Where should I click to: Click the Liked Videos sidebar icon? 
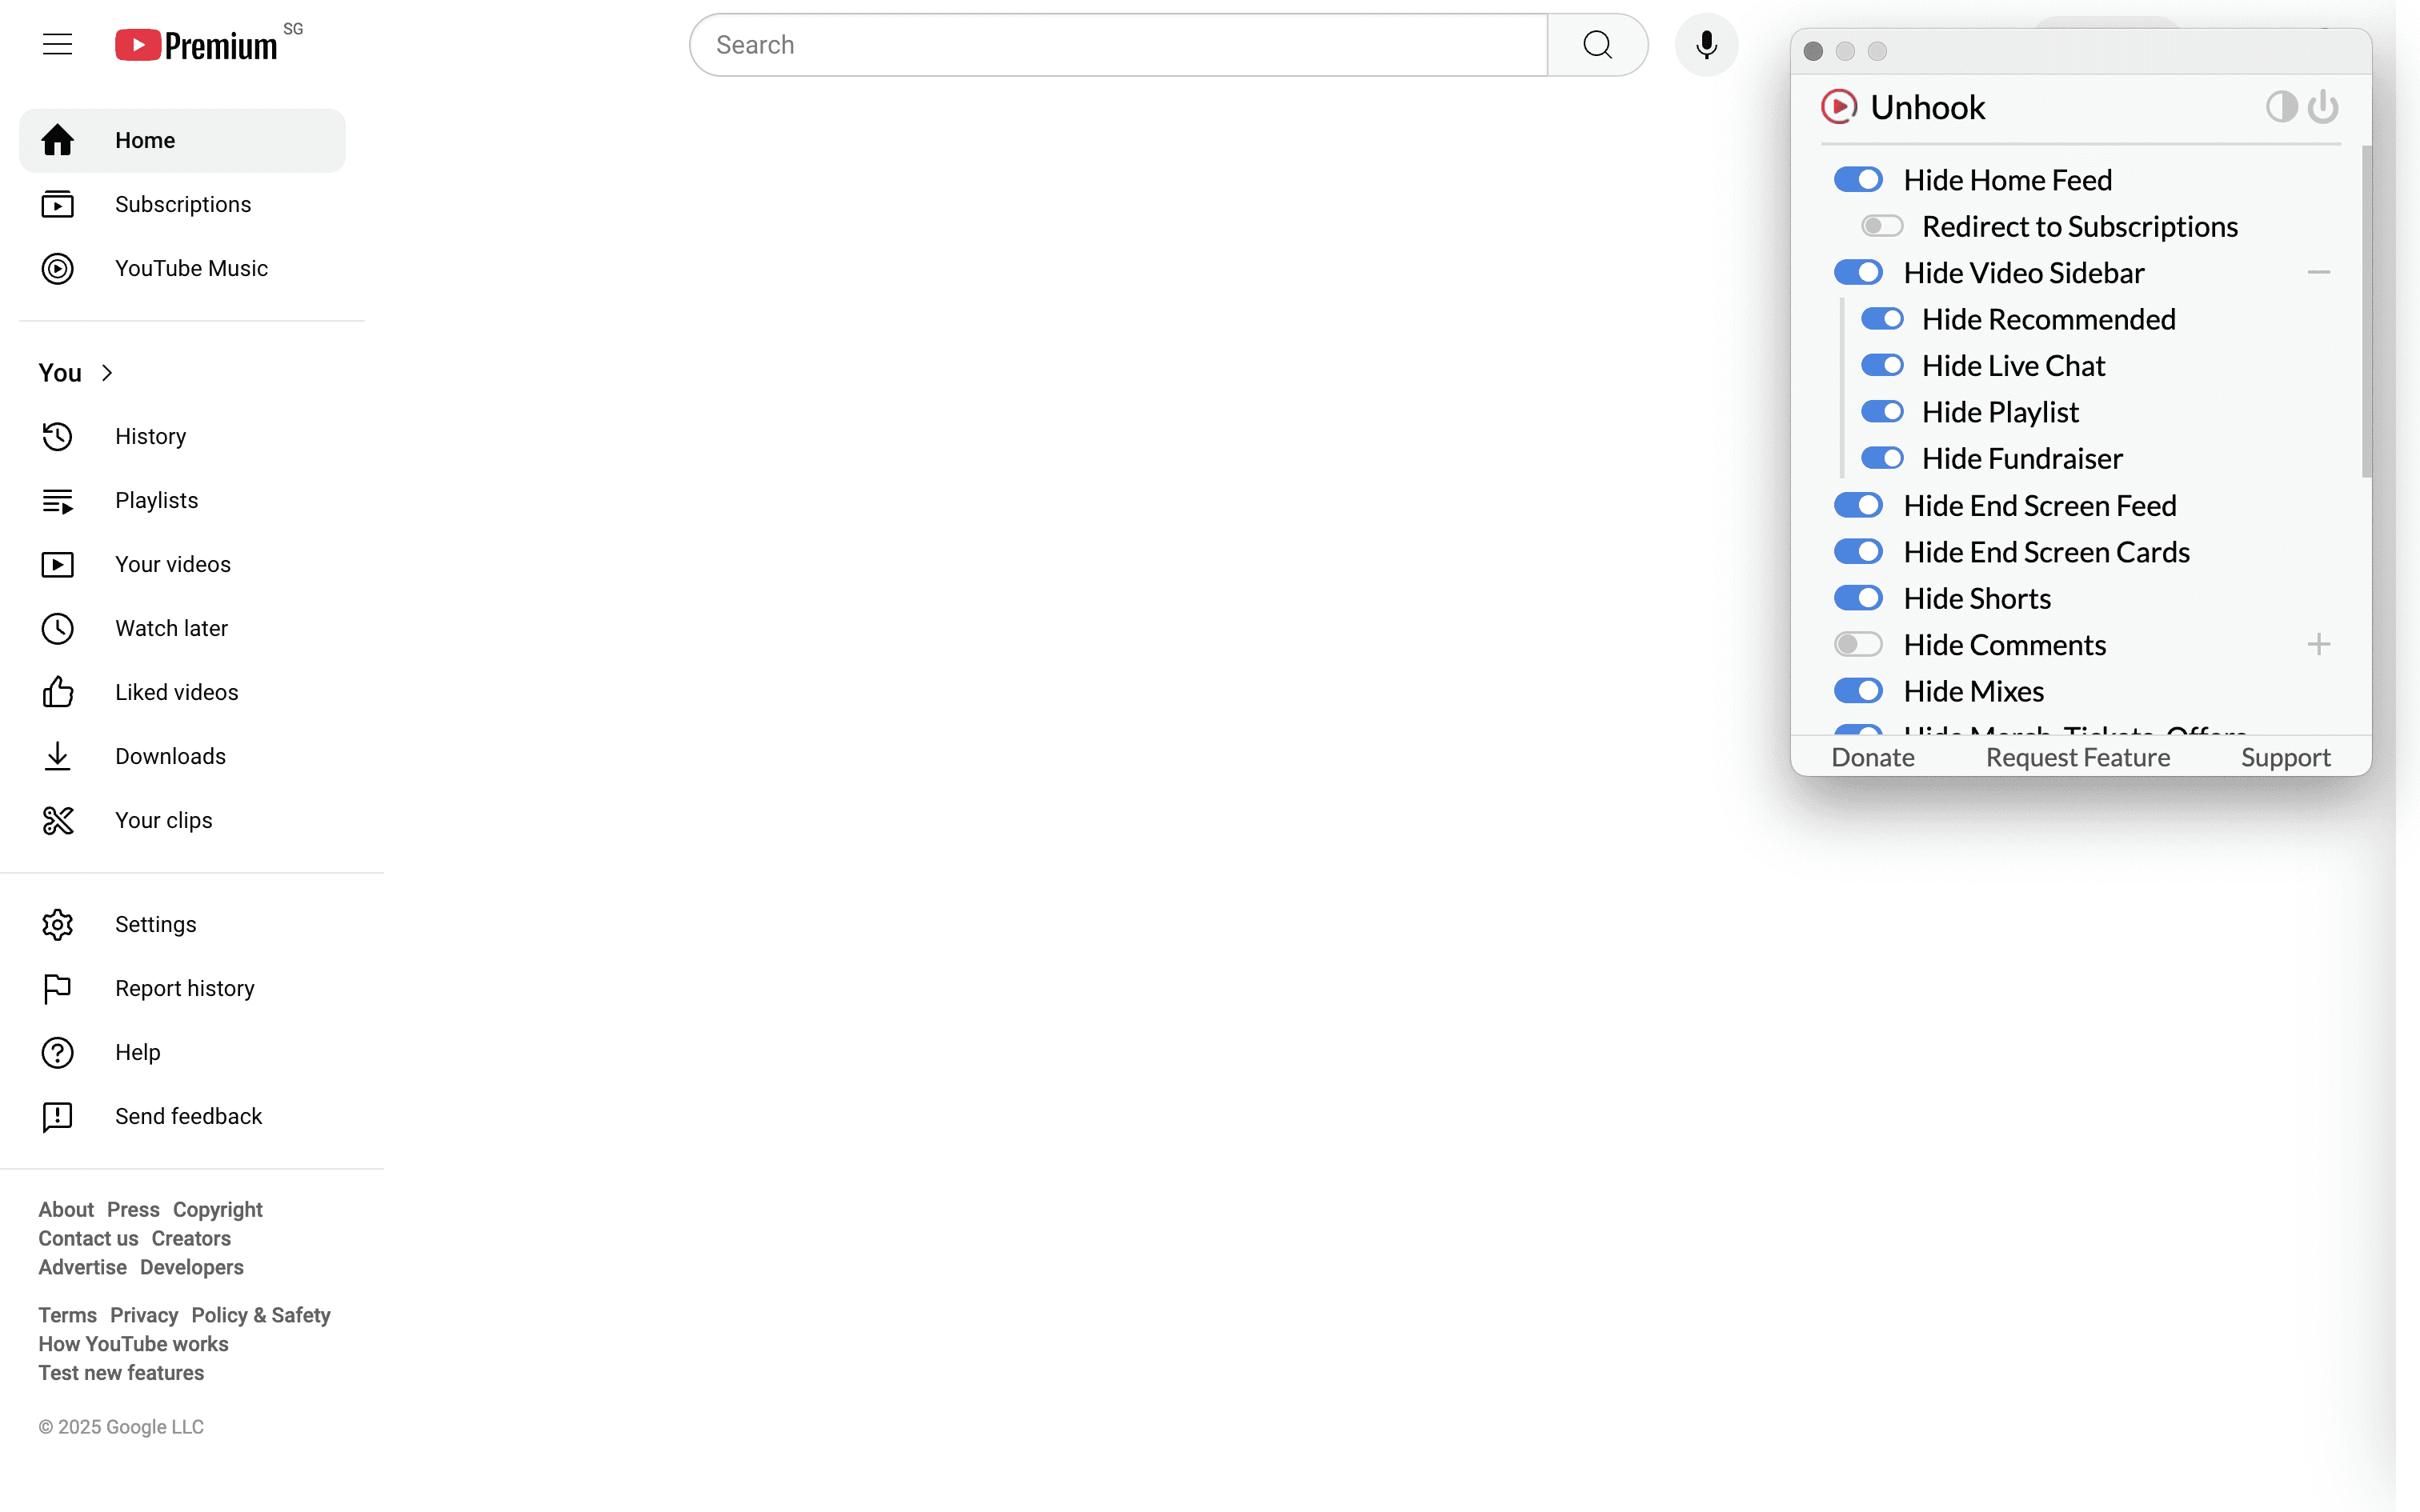[58, 691]
